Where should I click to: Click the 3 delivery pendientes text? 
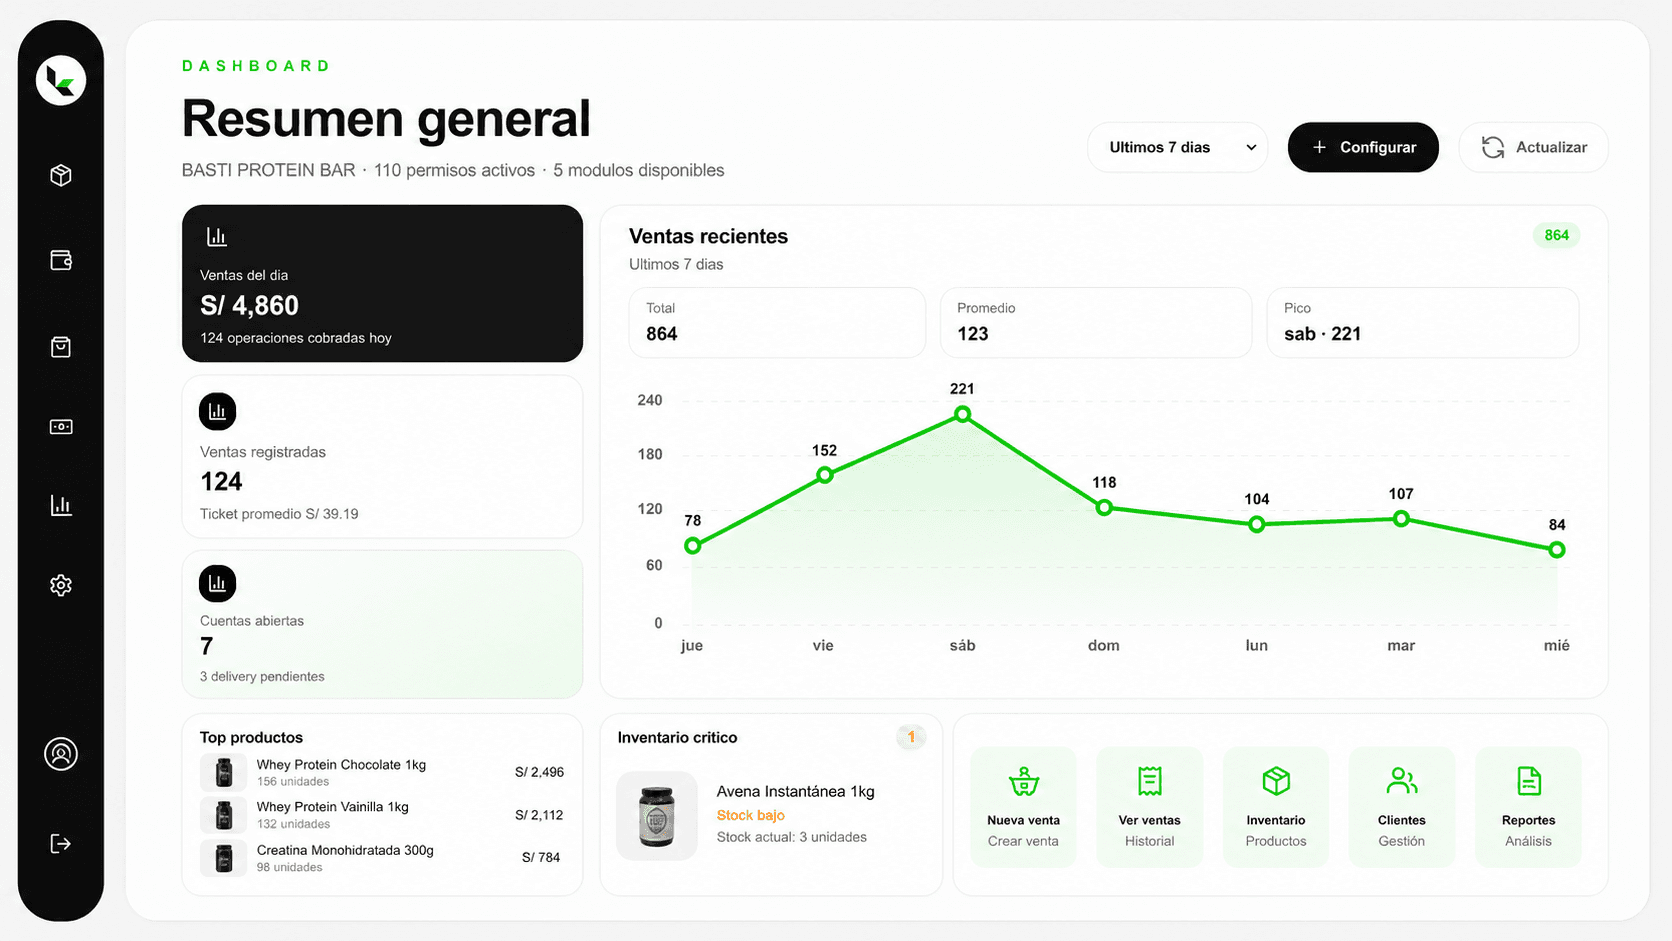click(262, 677)
